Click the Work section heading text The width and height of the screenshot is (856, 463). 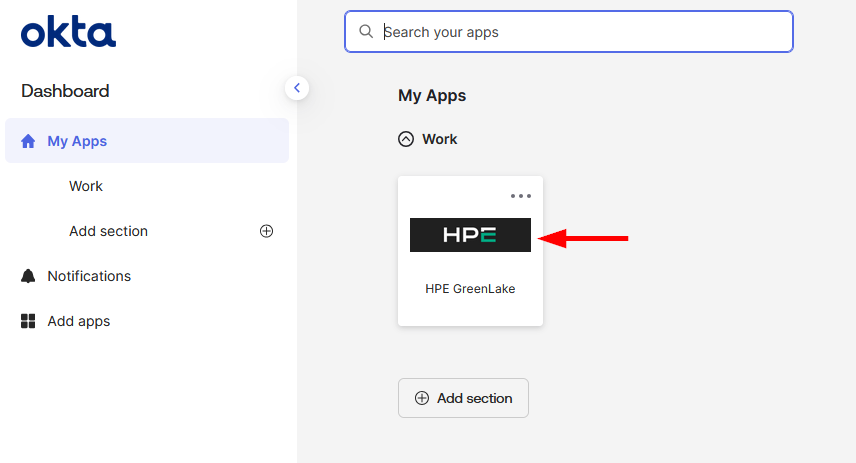(439, 139)
